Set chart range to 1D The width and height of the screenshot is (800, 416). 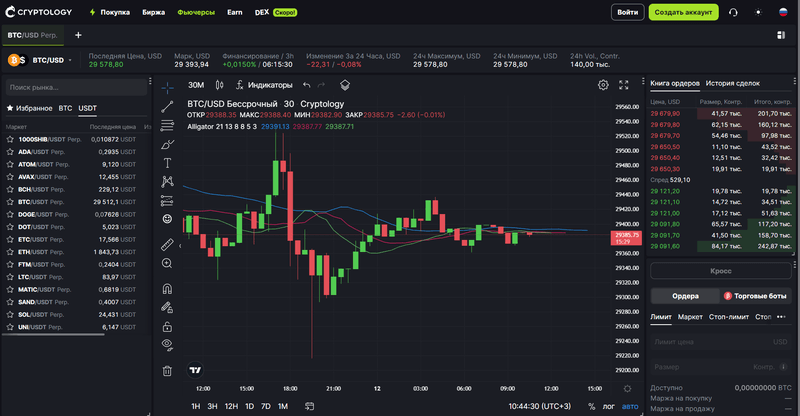[249, 406]
